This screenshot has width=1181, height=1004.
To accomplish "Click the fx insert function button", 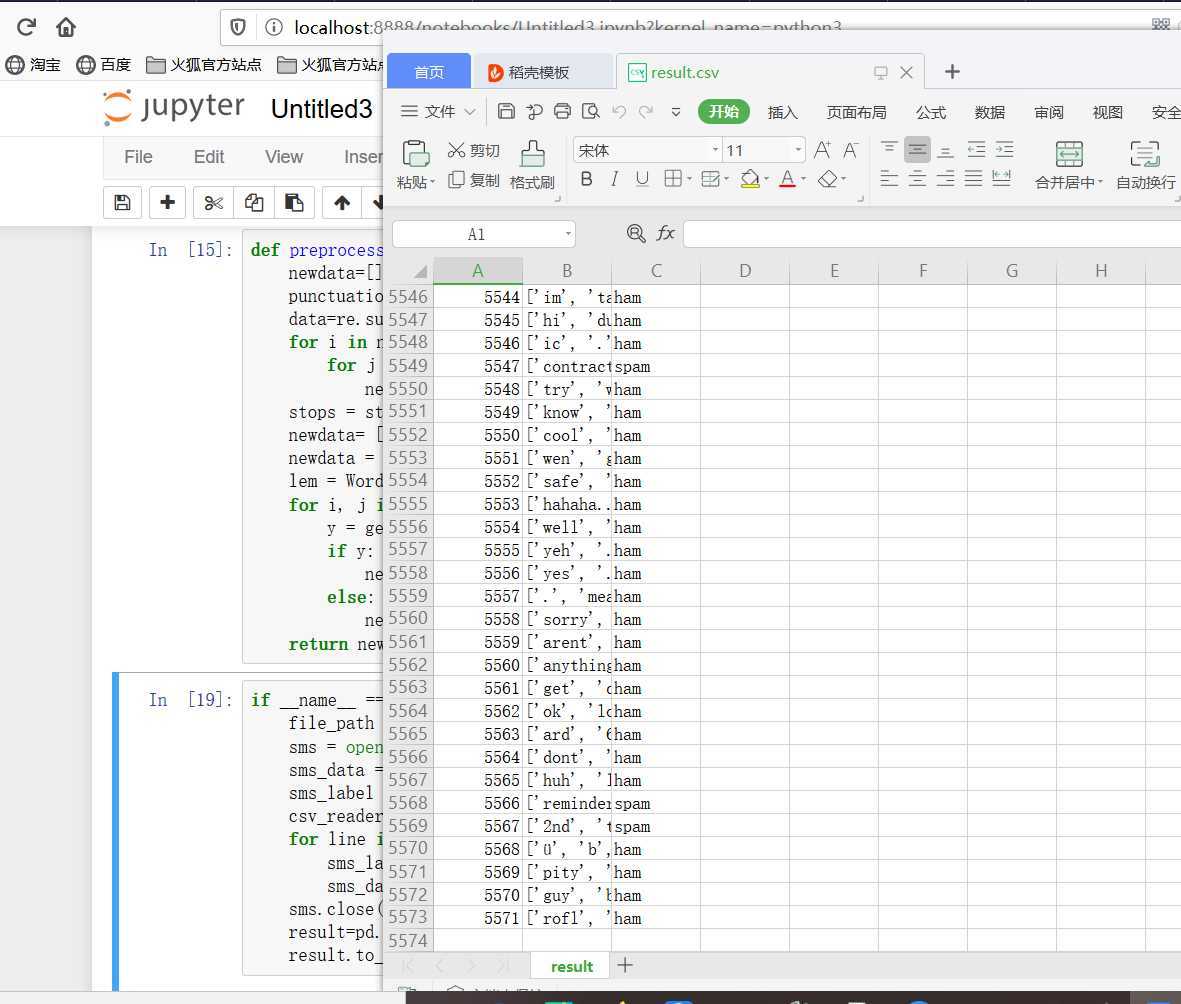I will pyautogui.click(x=665, y=233).
